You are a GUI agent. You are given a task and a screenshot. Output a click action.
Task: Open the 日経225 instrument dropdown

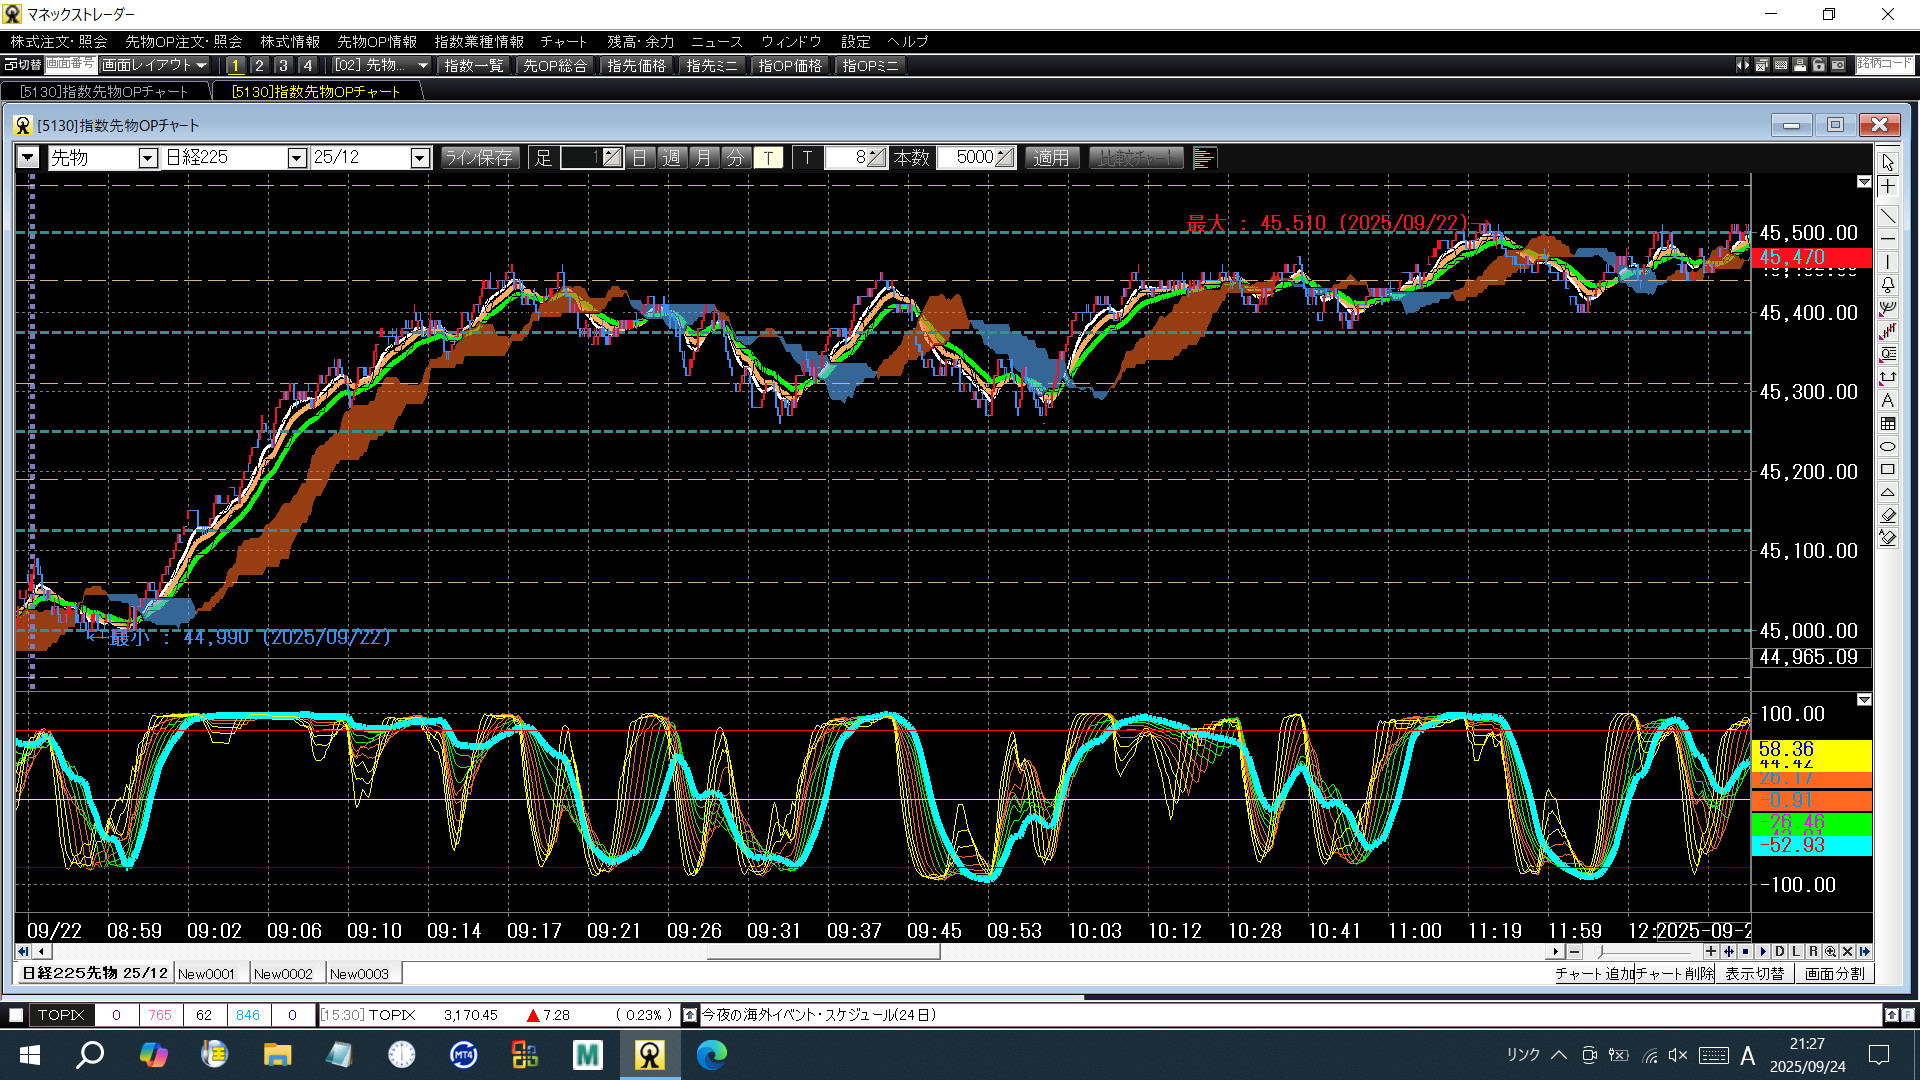(x=296, y=158)
